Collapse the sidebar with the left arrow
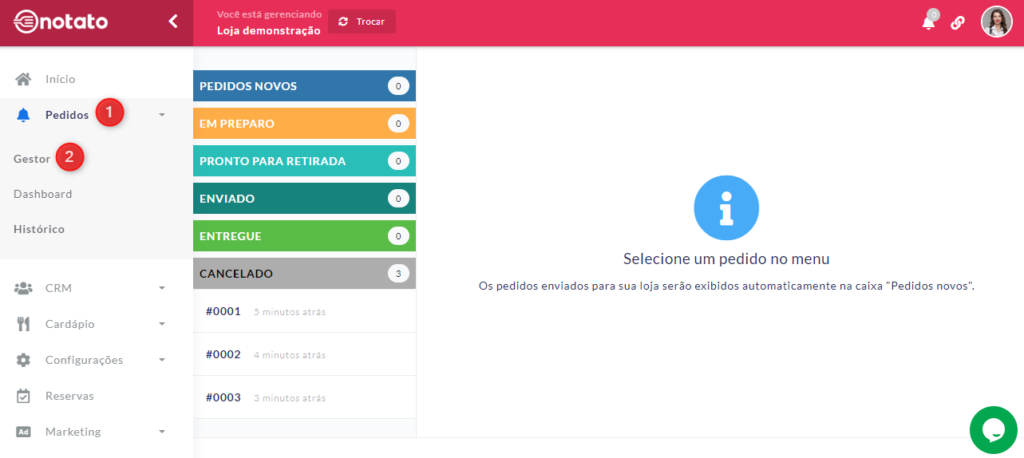Viewport: 1024px width, 458px height. coord(173,21)
